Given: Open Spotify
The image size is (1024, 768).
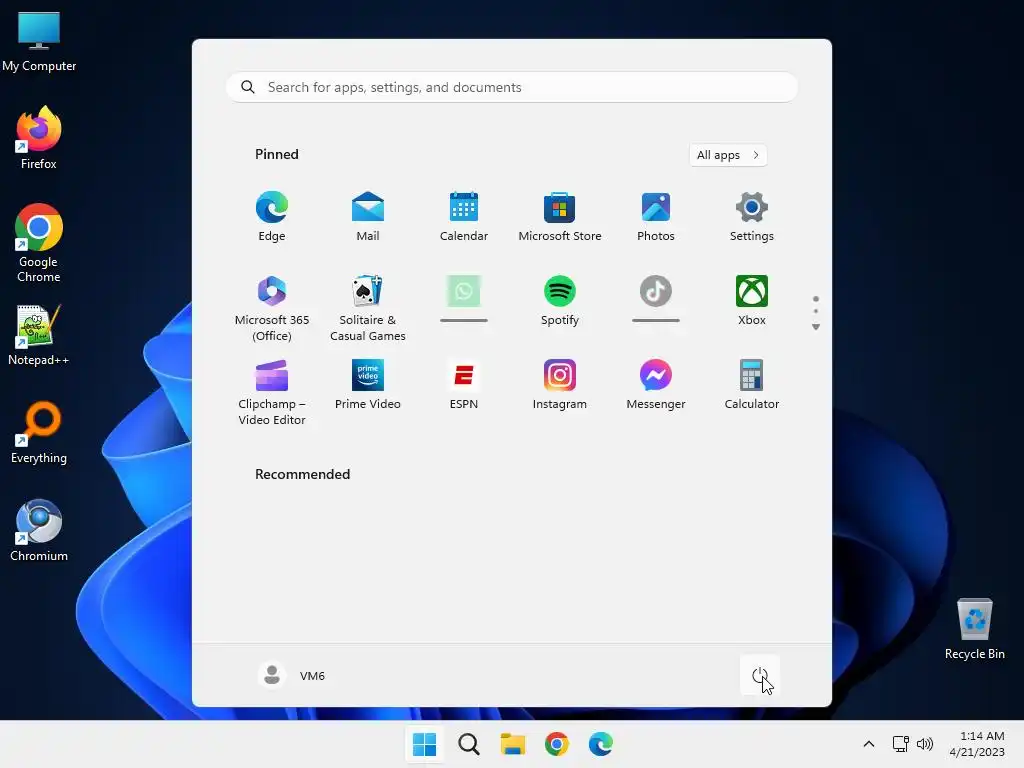Looking at the screenshot, I should (560, 301).
